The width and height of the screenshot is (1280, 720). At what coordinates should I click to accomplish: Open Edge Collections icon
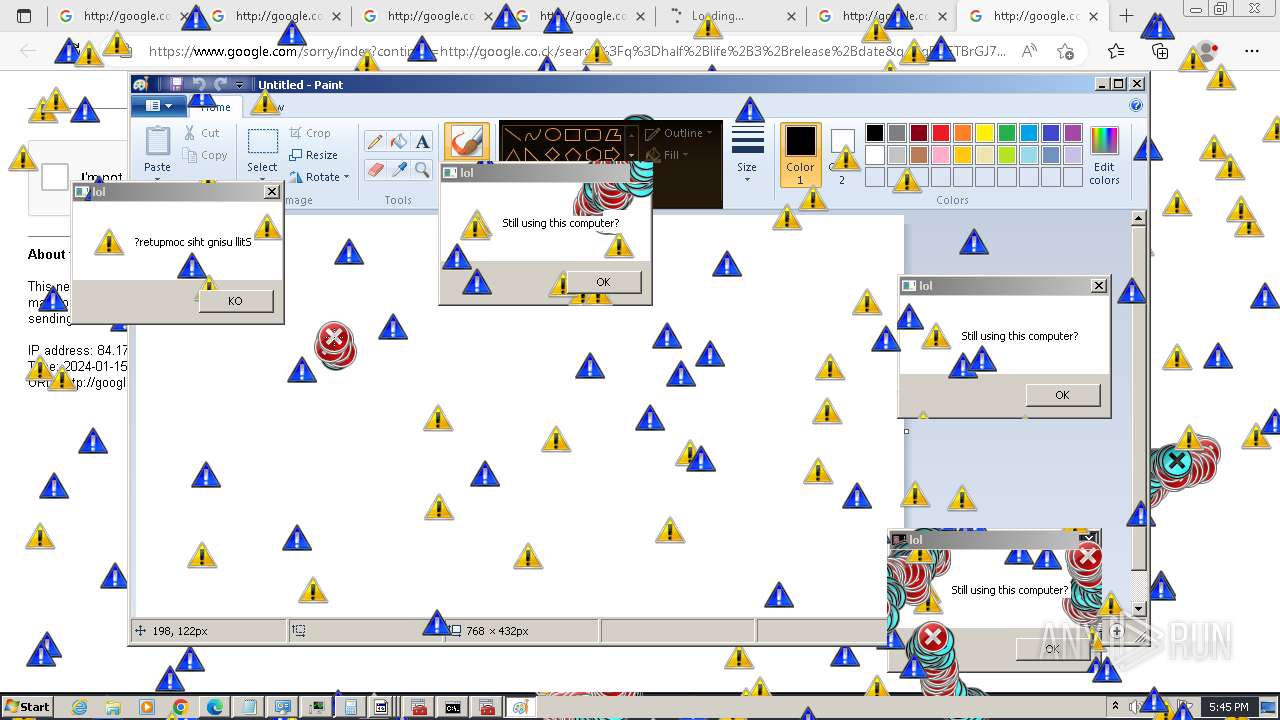coord(1160,51)
